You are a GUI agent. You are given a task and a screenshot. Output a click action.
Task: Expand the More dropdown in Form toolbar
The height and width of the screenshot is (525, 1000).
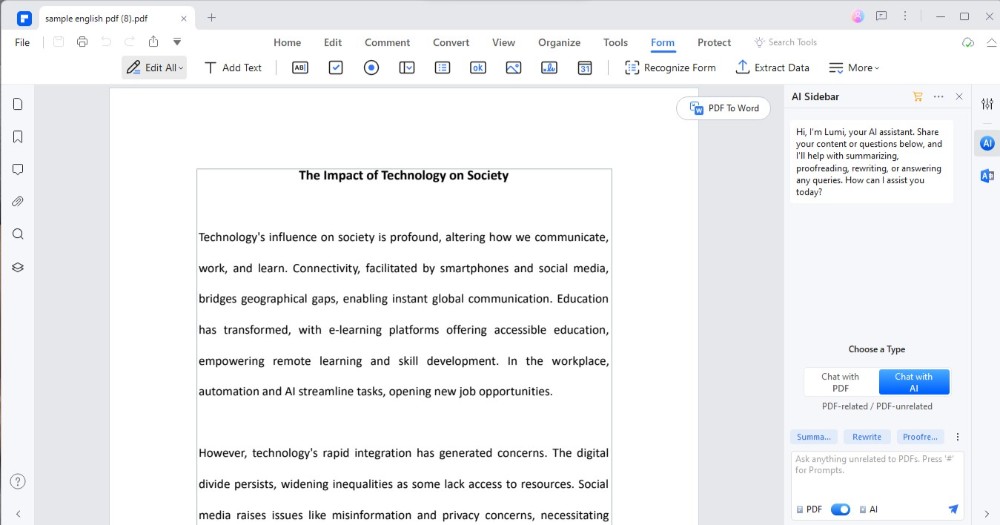pyautogui.click(x=854, y=68)
